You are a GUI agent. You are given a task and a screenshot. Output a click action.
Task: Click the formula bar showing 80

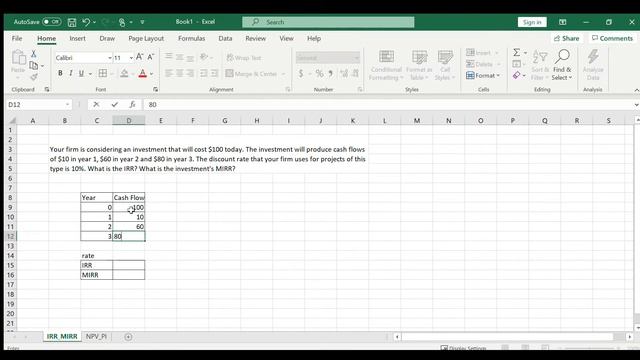coord(387,105)
